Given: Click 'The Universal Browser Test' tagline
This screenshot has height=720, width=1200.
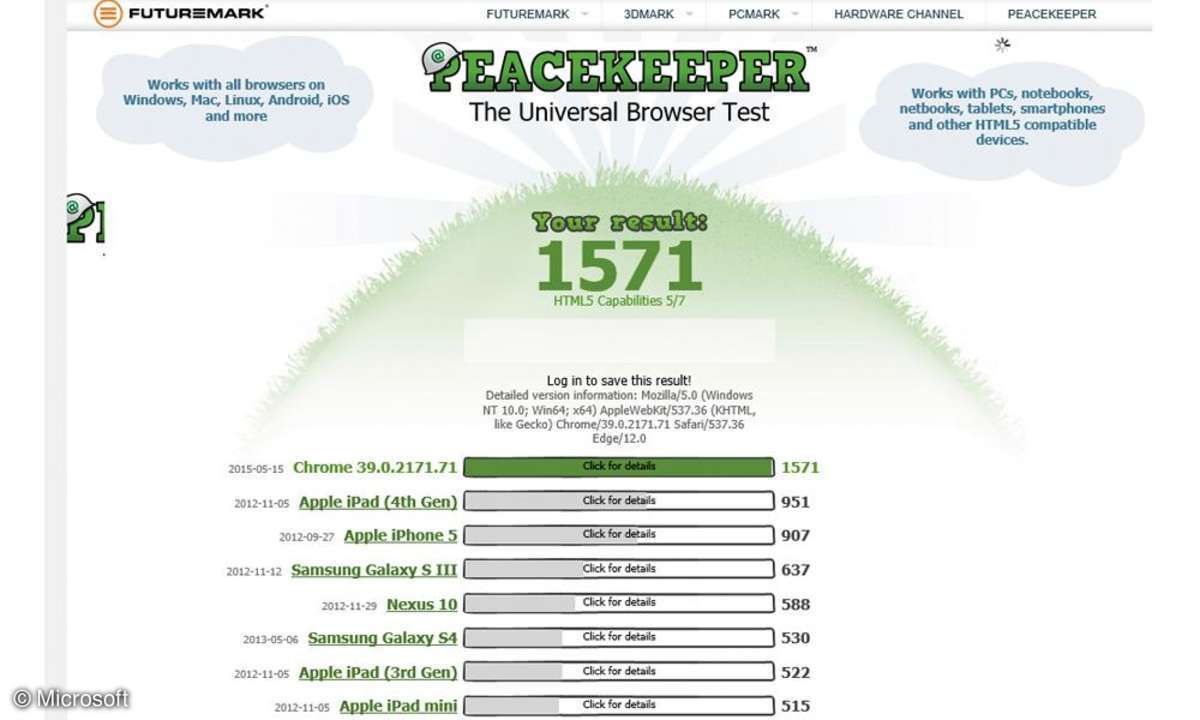Looking at the screenshot, I should (x=620, y=112).
